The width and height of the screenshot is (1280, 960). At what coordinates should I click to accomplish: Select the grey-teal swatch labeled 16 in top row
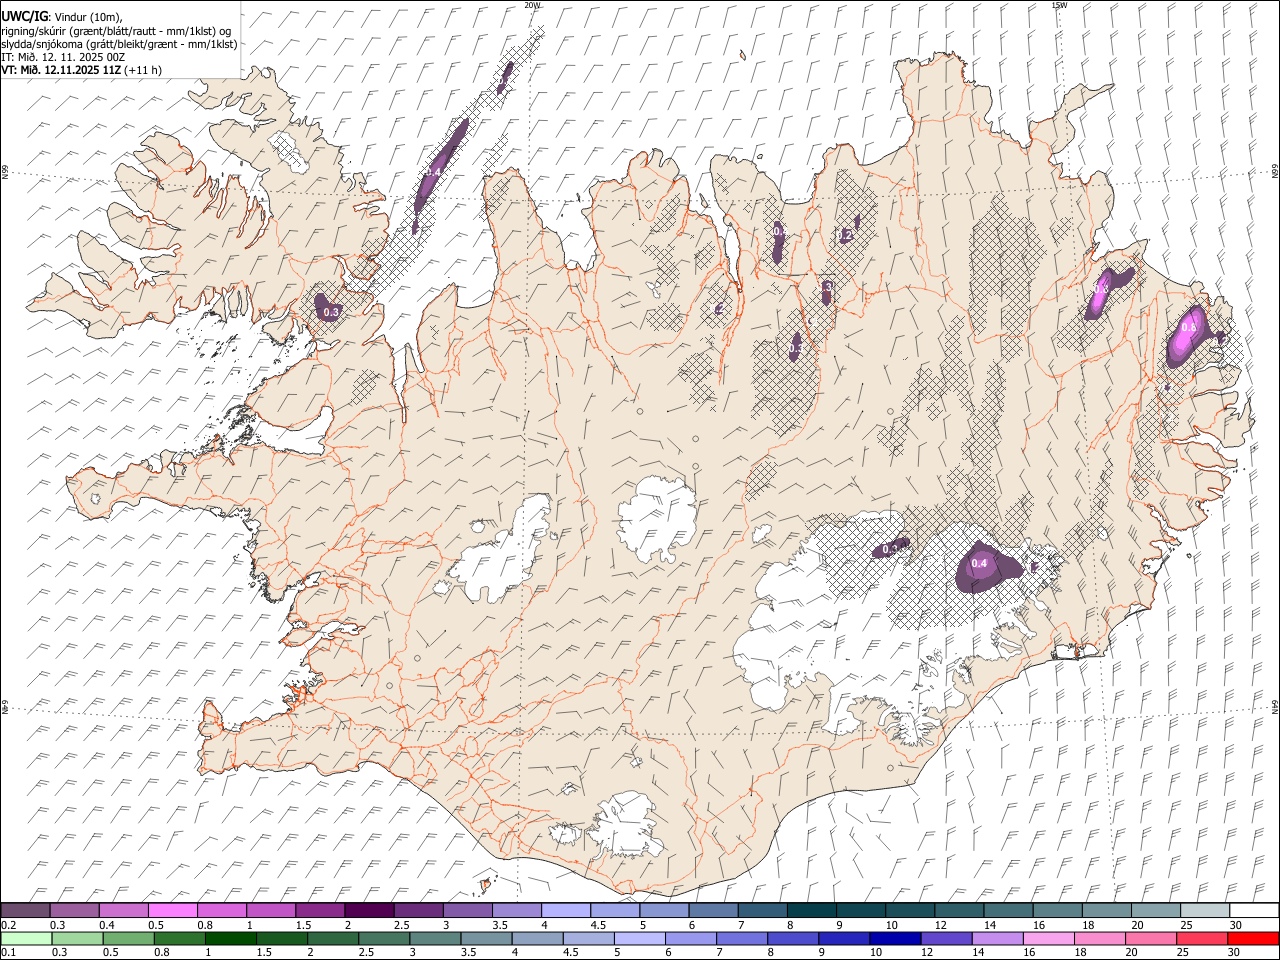1058,910
